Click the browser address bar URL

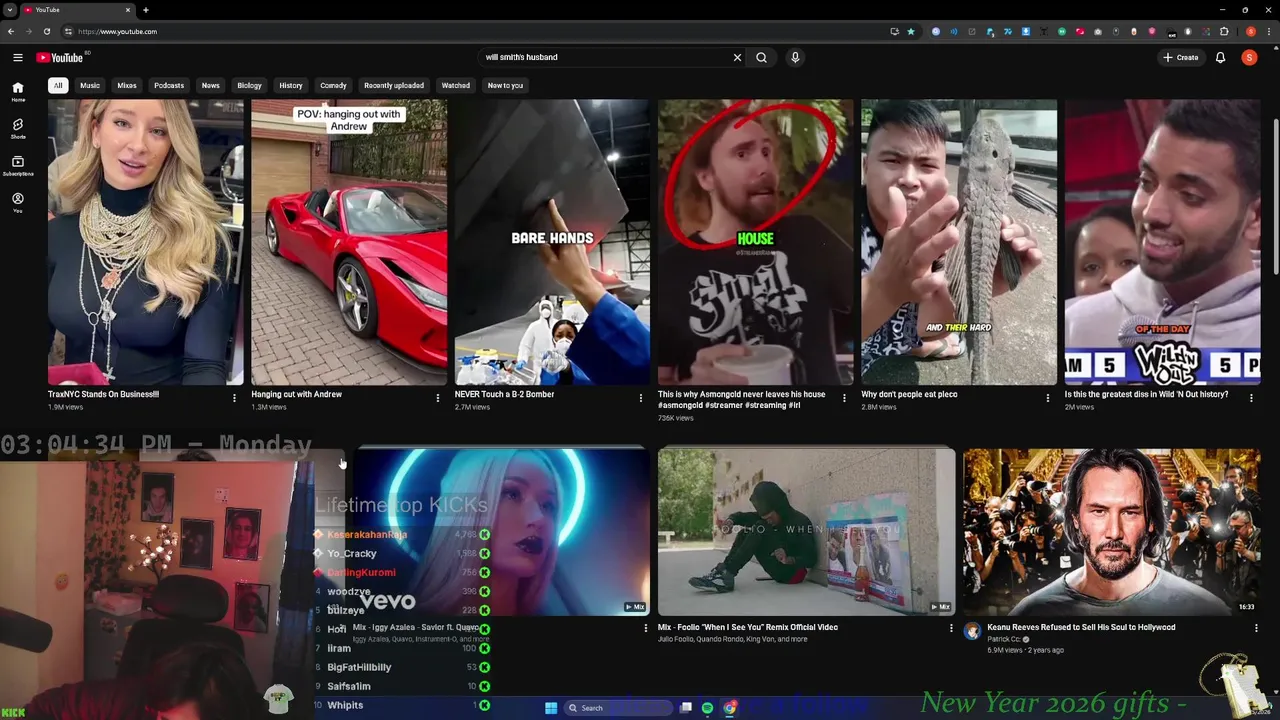[118, 31]
